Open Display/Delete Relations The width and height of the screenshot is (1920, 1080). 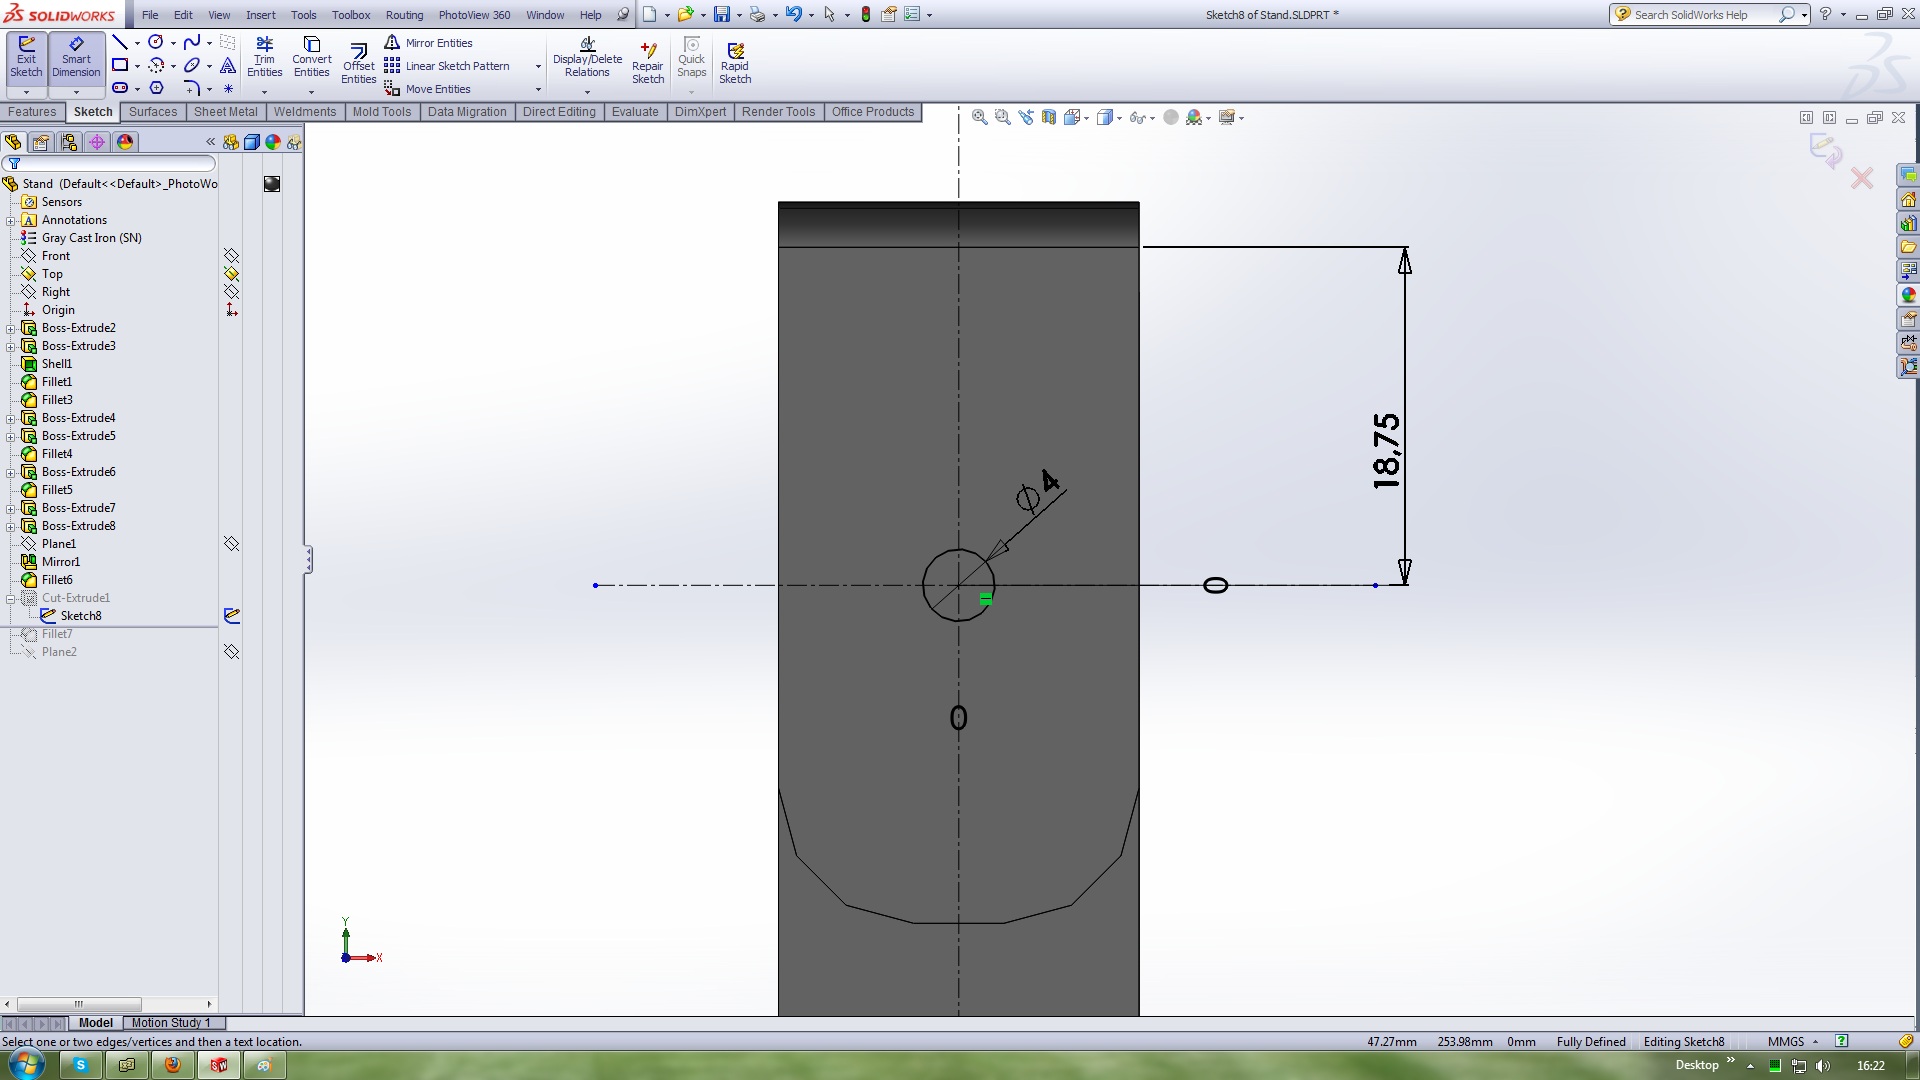tap(587, 58)
